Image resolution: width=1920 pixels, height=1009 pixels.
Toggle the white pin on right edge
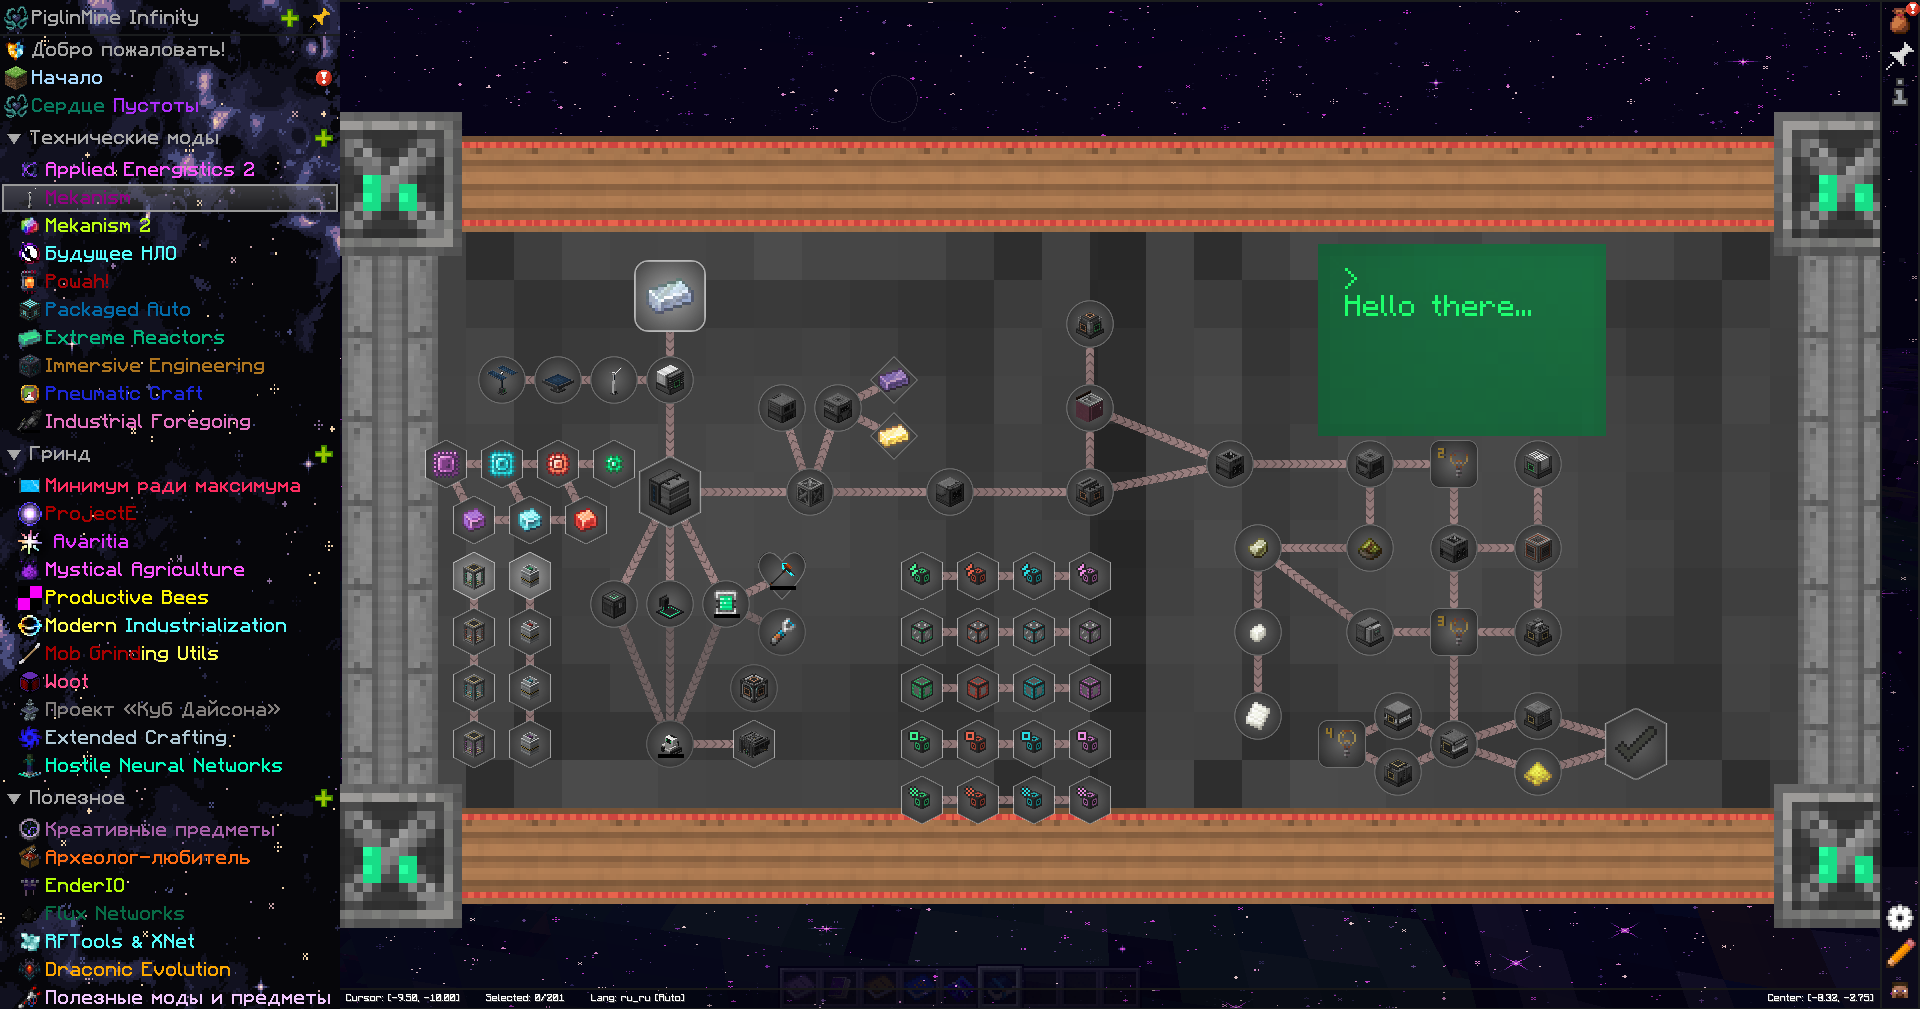point(1900,55)
